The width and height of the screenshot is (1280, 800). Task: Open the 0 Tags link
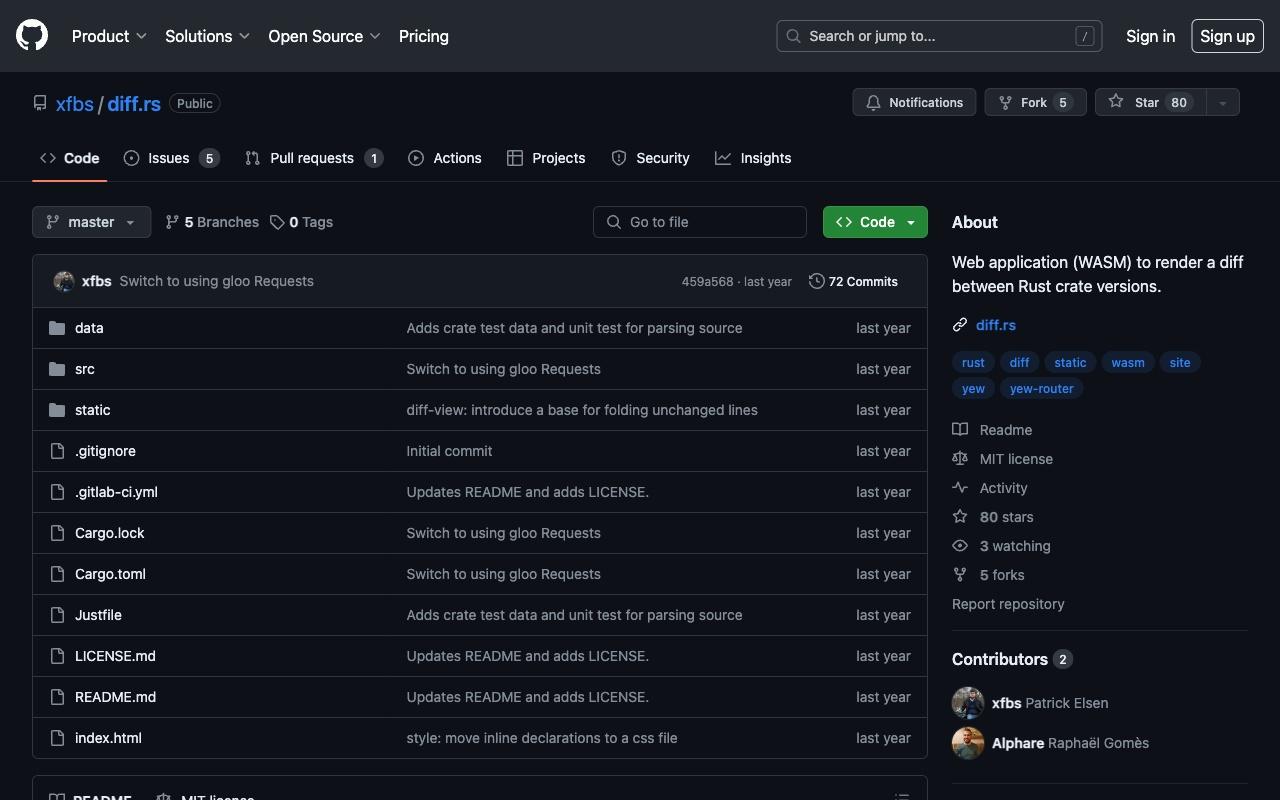(x=301, y=222)
